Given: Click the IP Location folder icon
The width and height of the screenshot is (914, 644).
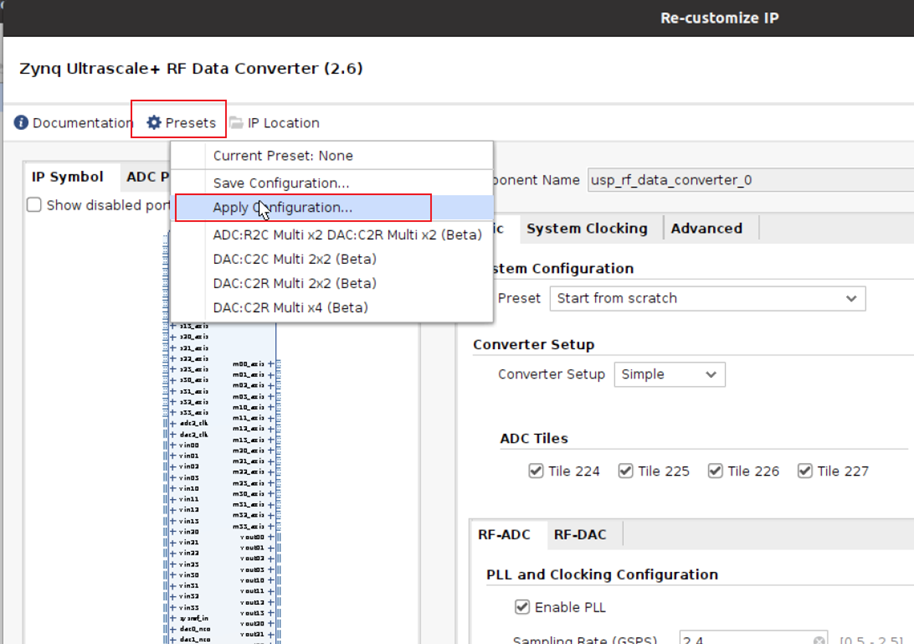Looking at the screenshot, I should click(235, 122).
